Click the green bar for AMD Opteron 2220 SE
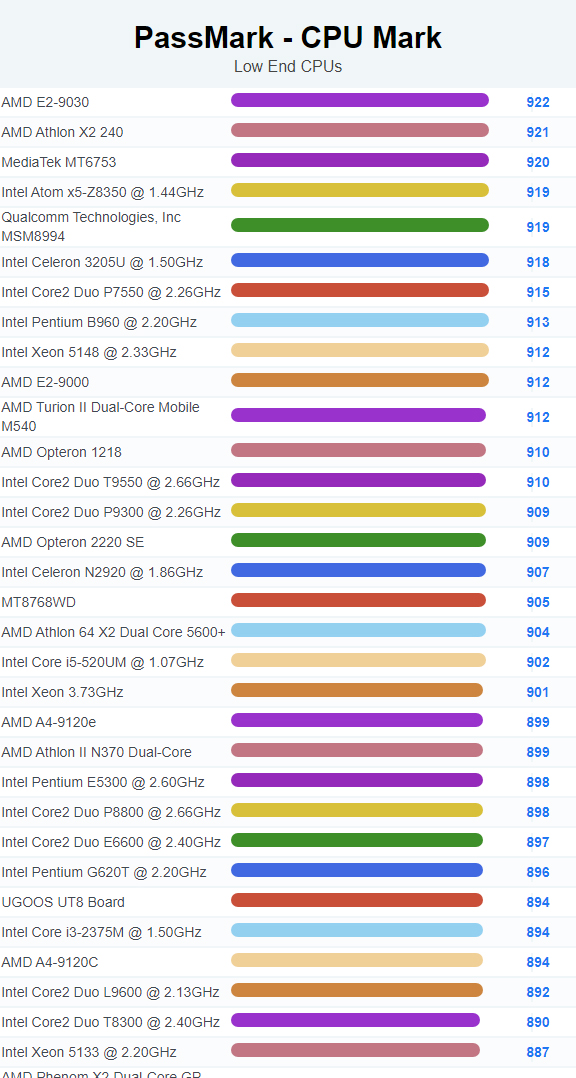The image size is (576, 1078). coord(358,540)
